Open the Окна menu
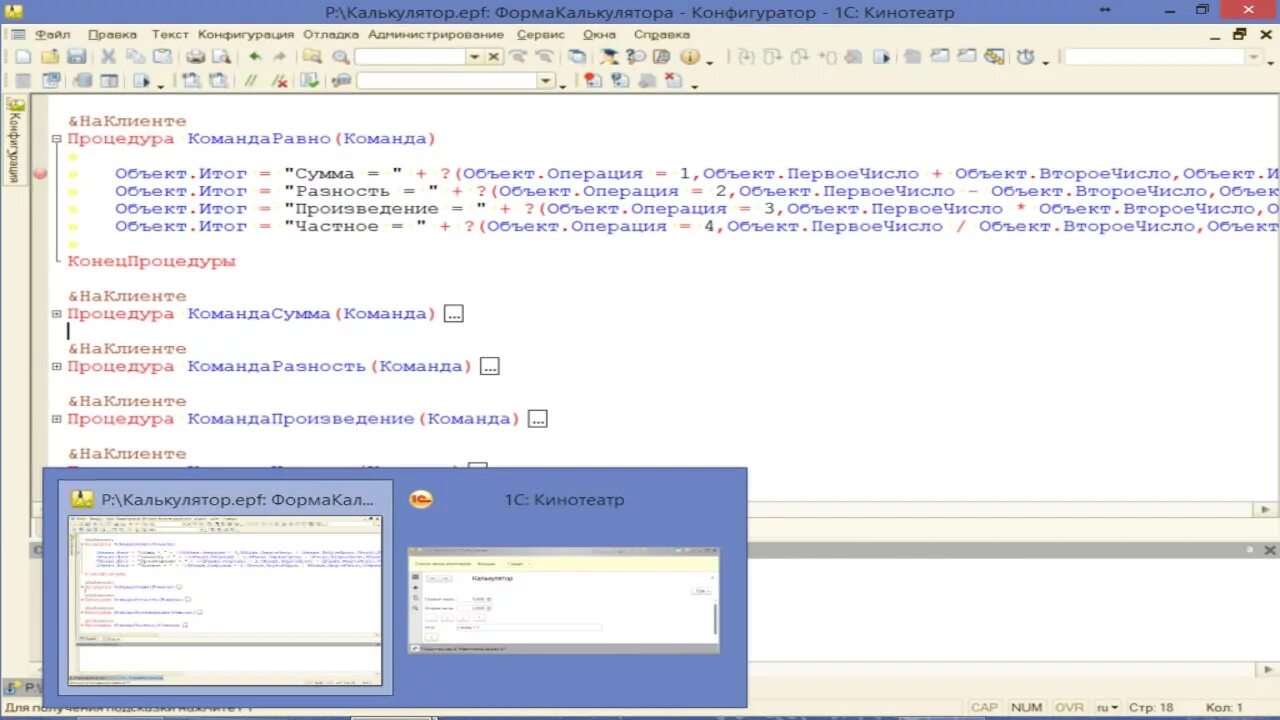This screenshot has height=720, width=1280. [x=600, y=34]
